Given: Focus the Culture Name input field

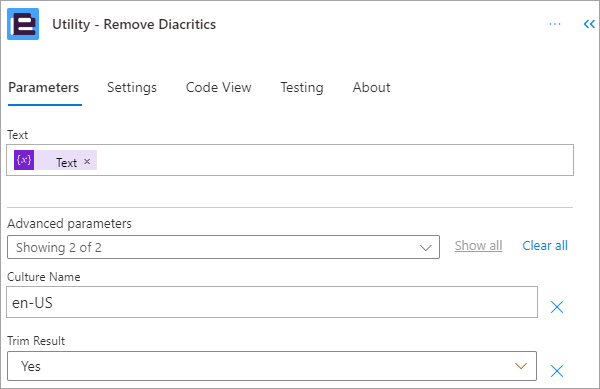Looking at the screenshot, I should [x=272, y=302].
